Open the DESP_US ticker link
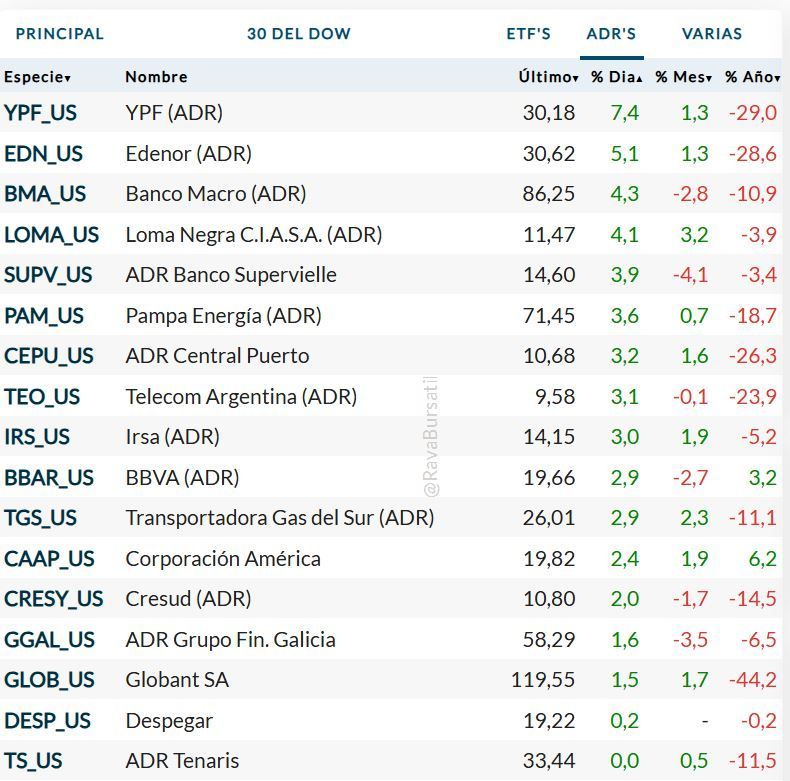Viewport: 790px width, 781px height. pos(47,721)
